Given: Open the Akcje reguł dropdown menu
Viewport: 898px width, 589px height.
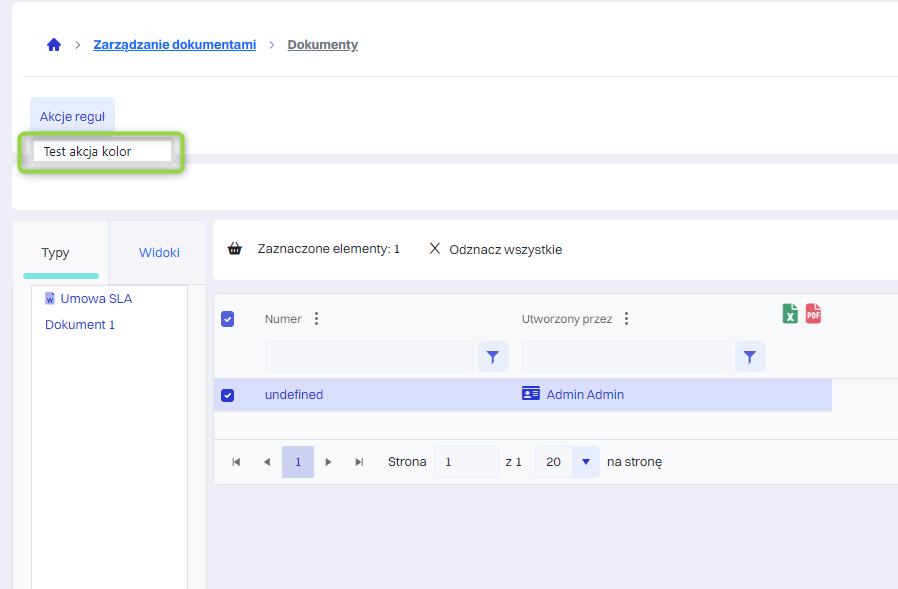Looking at the screenshot, I should tap(72, 116).
